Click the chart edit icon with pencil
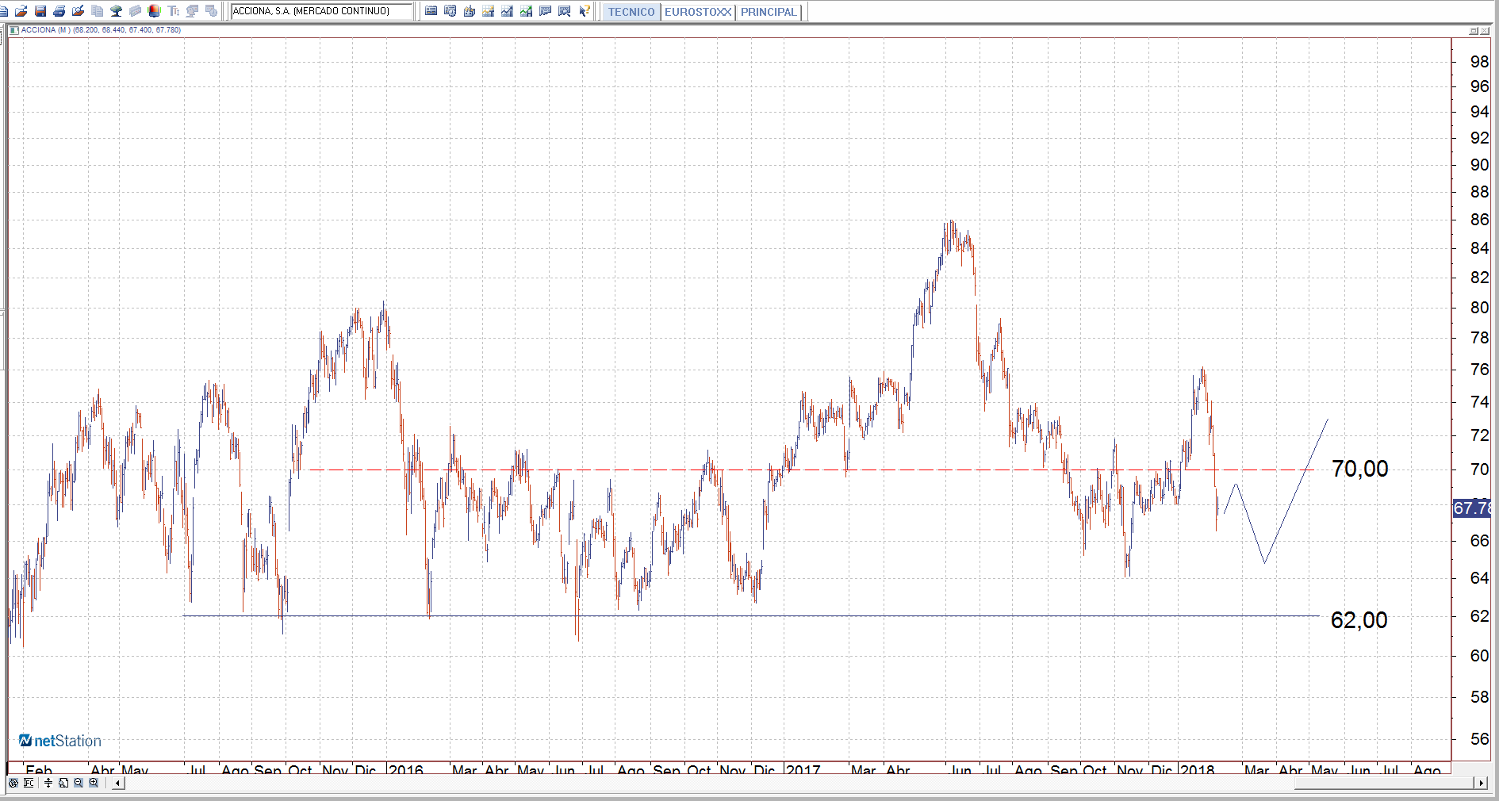 click(x=78, y=11)
